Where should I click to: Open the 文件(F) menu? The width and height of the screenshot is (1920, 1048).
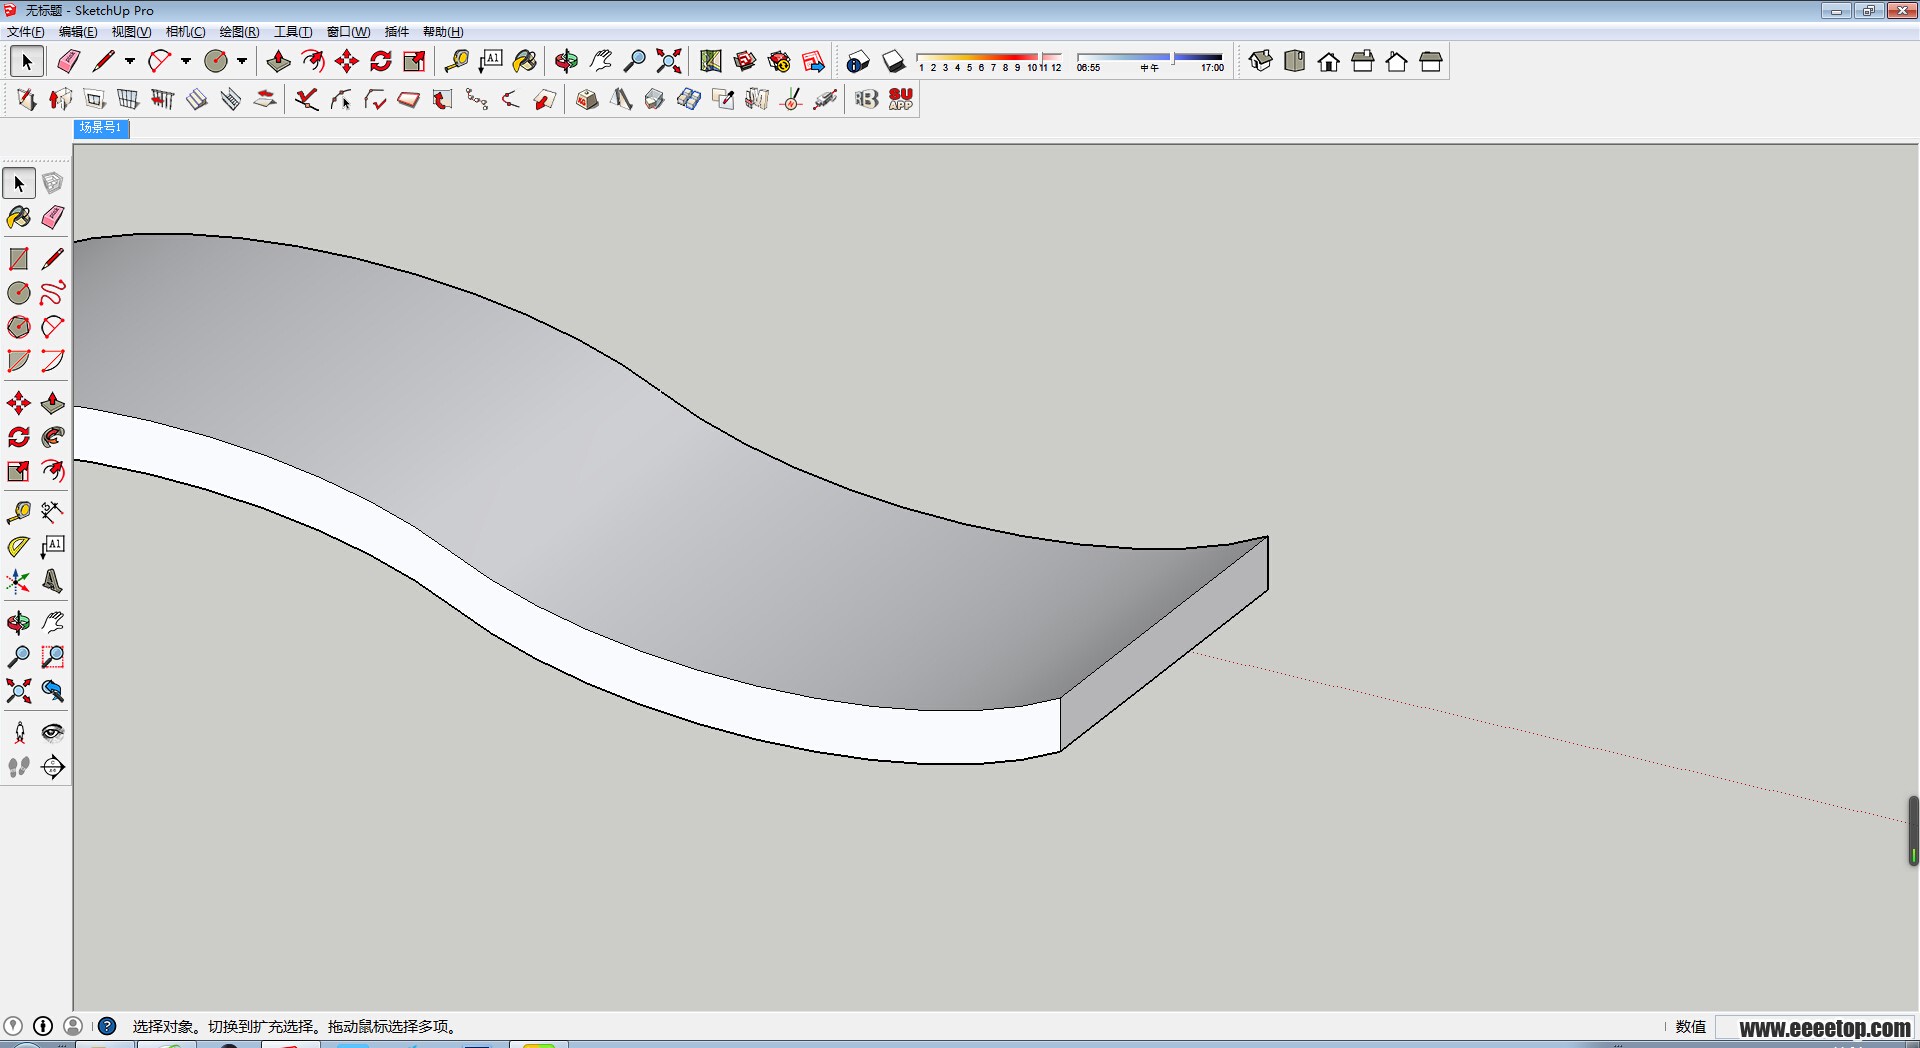click(26, 32)
